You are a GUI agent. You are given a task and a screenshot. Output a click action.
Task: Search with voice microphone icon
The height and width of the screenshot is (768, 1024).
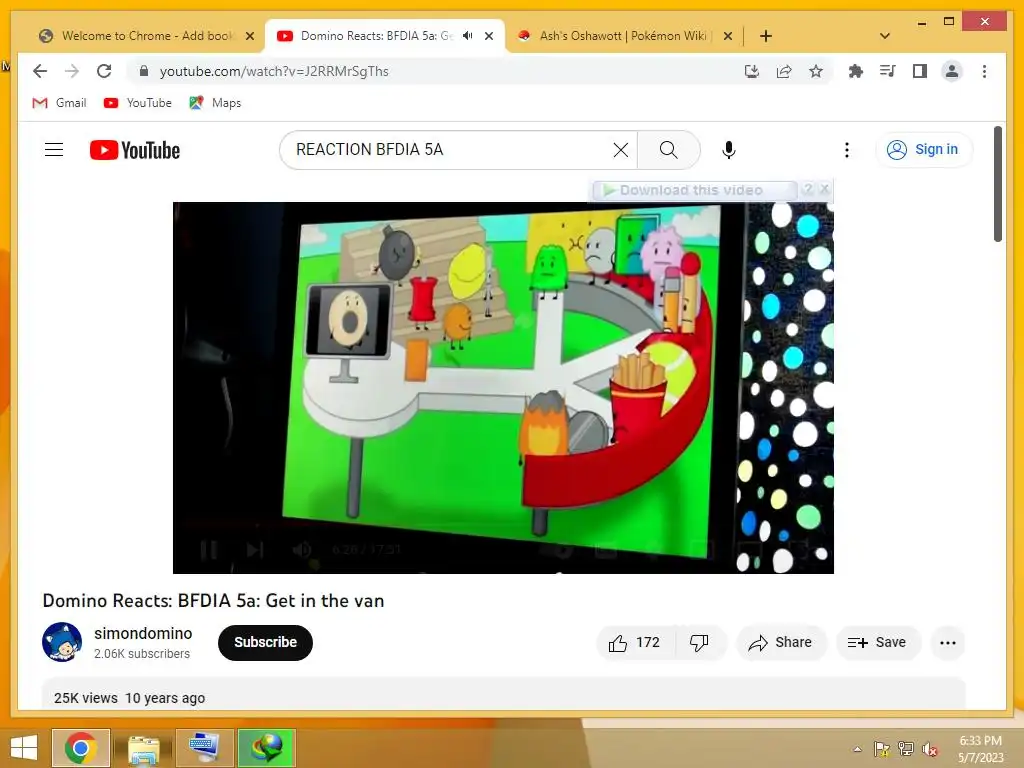pos(729,150)
